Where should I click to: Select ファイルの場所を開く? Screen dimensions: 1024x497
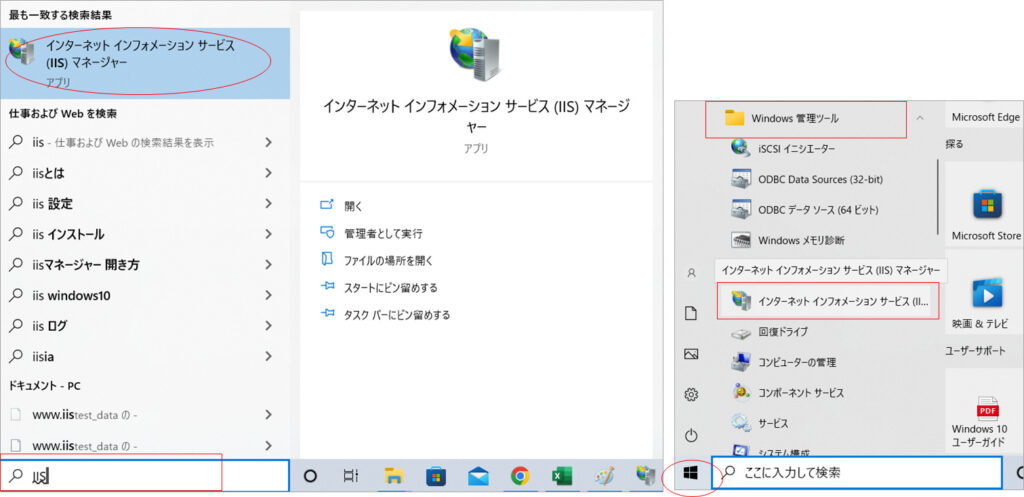pyautogui.click(x=389, y=261)
